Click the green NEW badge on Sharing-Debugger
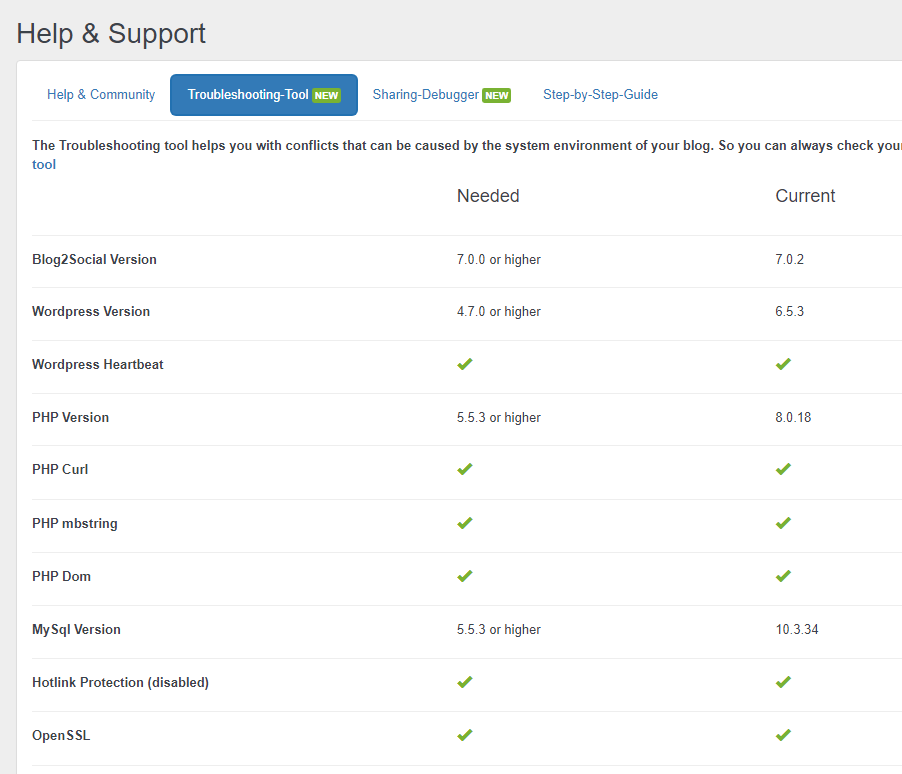The image size is (902, 774). pos(496,96)
